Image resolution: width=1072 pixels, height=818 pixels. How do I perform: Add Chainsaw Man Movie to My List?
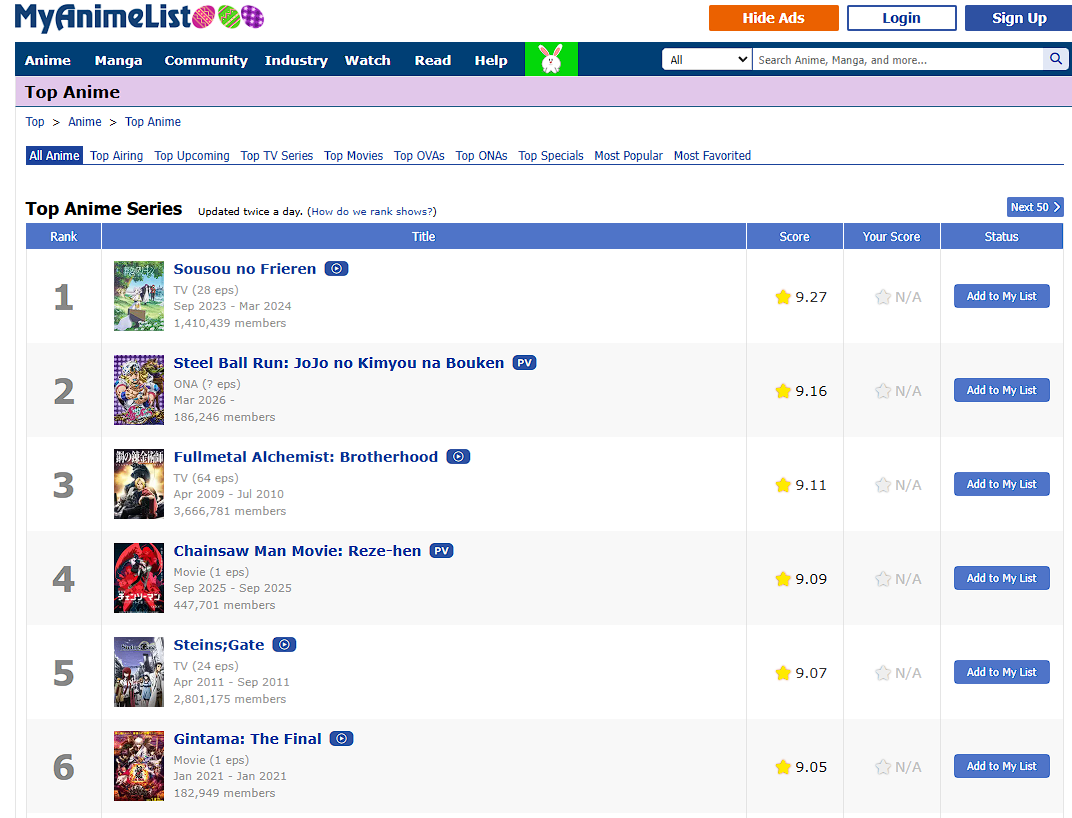1002,578
